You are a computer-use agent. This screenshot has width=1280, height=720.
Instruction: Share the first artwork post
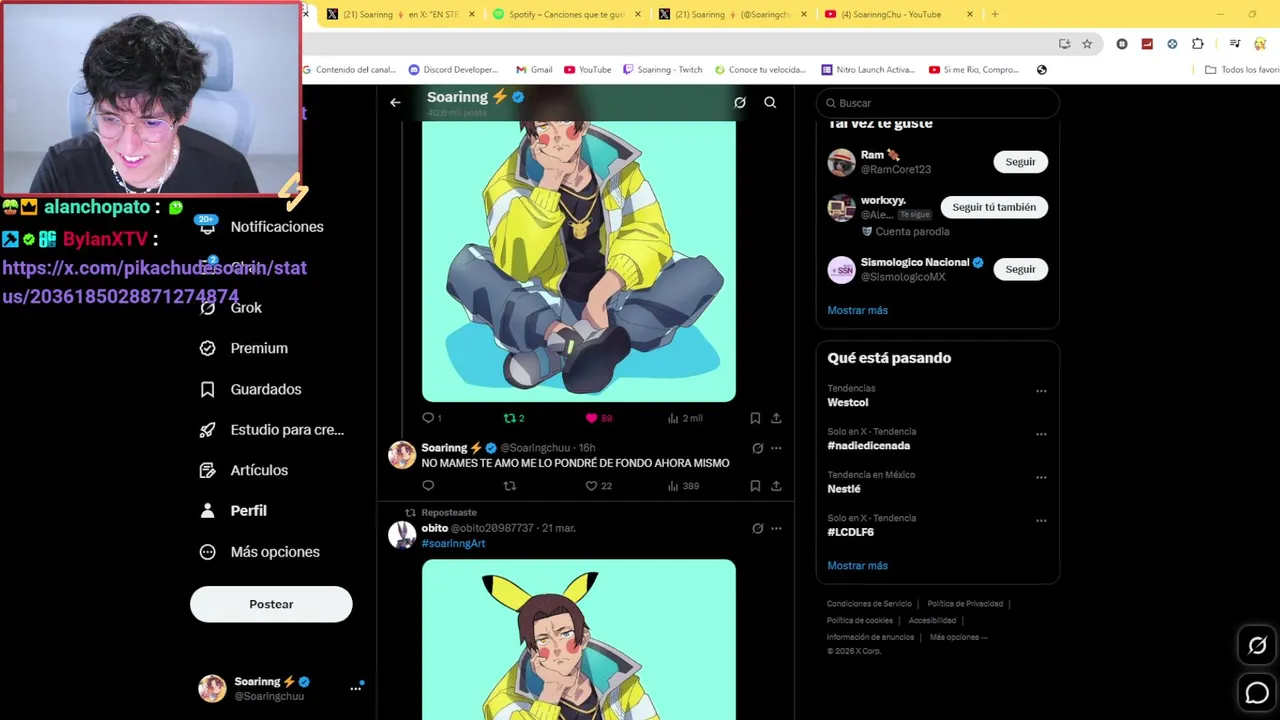click(x=776, y=418)
